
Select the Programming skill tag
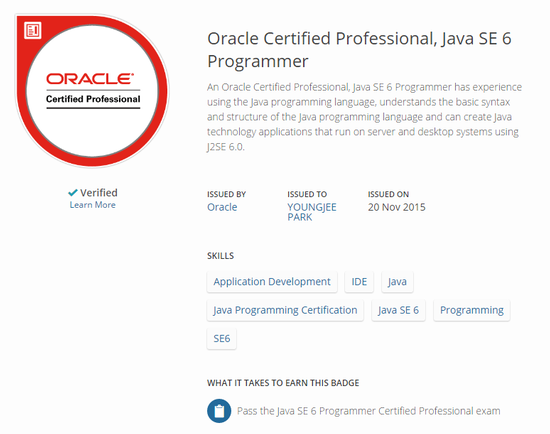click(x=471, y=310)
